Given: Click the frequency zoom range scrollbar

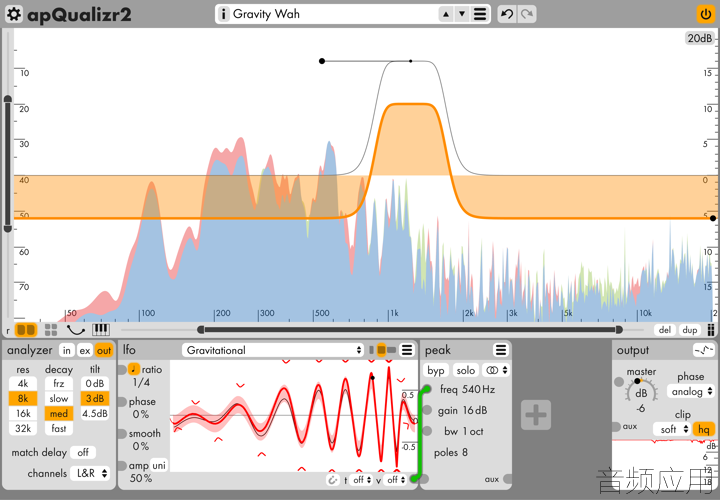Looking at the screenshot, I should coord(410,330).
